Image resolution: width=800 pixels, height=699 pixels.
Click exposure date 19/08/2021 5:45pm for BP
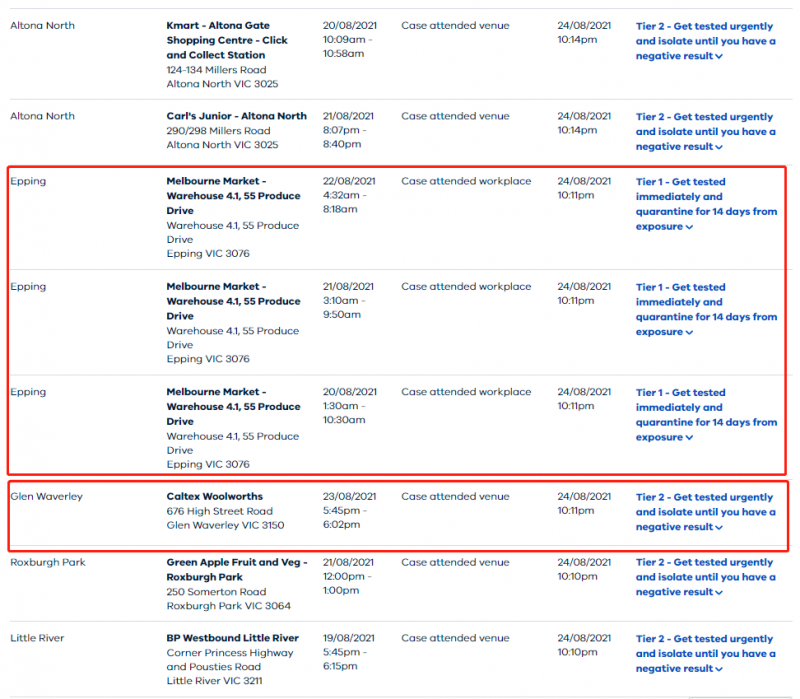(348, 652)
